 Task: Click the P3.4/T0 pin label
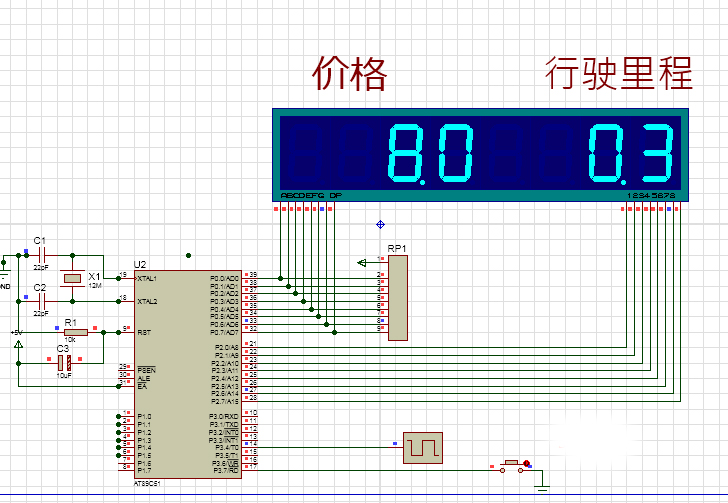(x=227, y=448)
